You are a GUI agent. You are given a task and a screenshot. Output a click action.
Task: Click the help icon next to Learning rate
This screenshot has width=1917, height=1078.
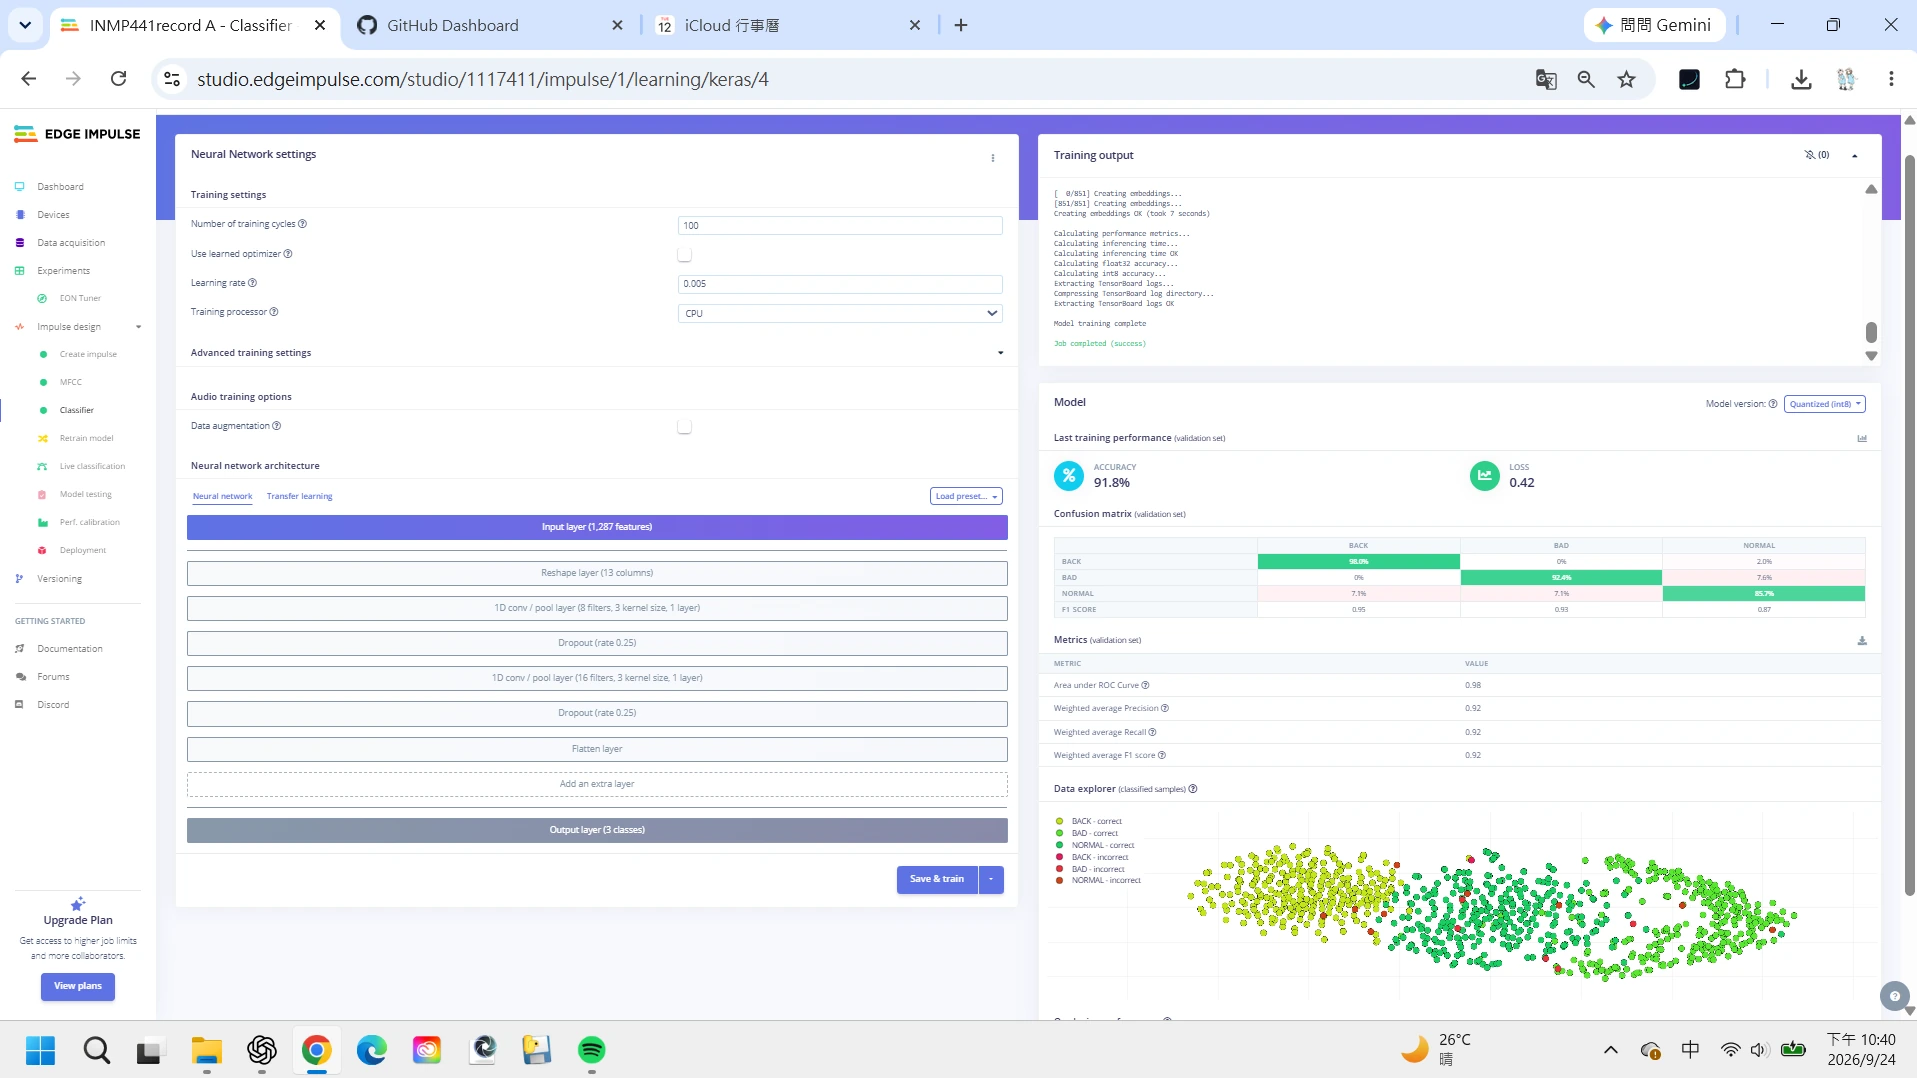pos(253,283)
